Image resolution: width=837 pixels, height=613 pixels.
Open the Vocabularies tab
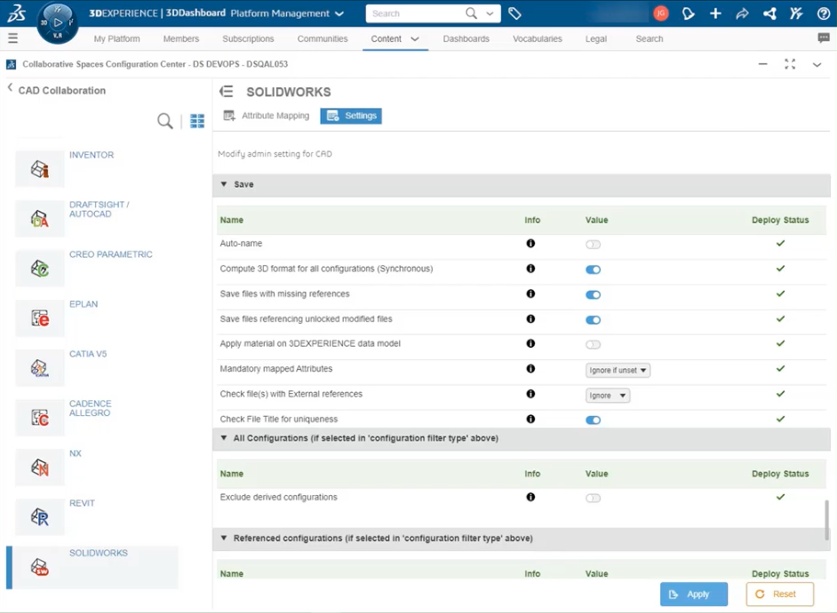[538, 39]
